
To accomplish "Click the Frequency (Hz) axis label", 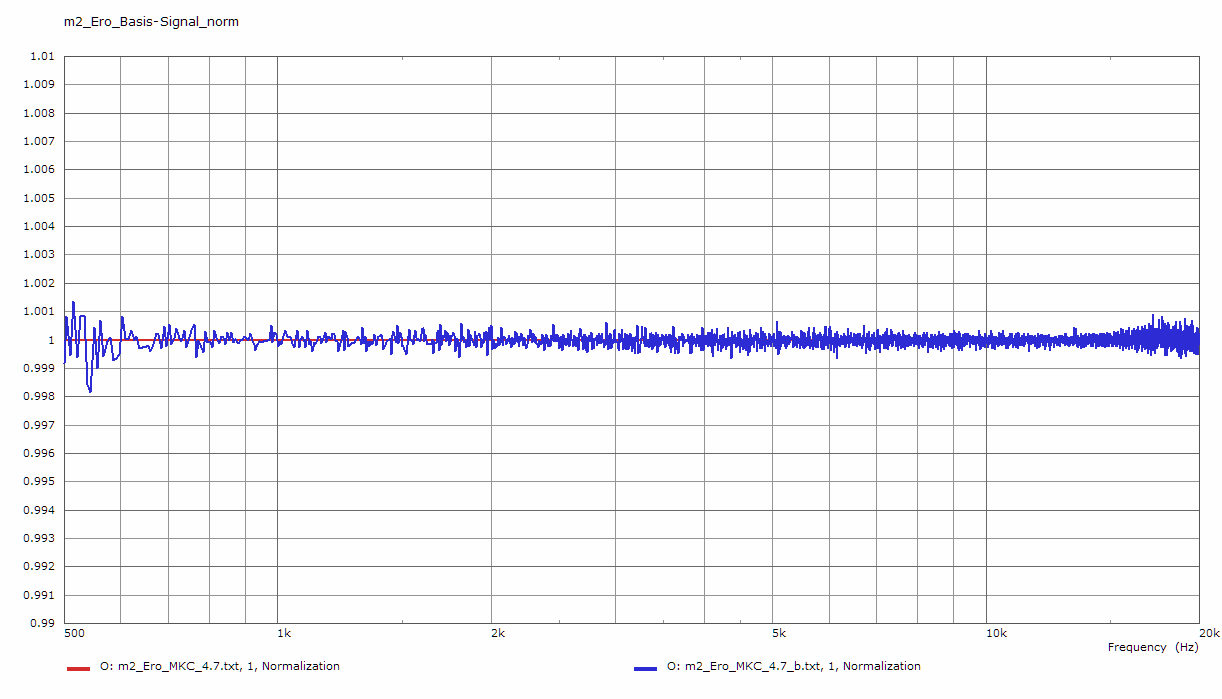I will pyautogui.click(x=1153, y=647).
